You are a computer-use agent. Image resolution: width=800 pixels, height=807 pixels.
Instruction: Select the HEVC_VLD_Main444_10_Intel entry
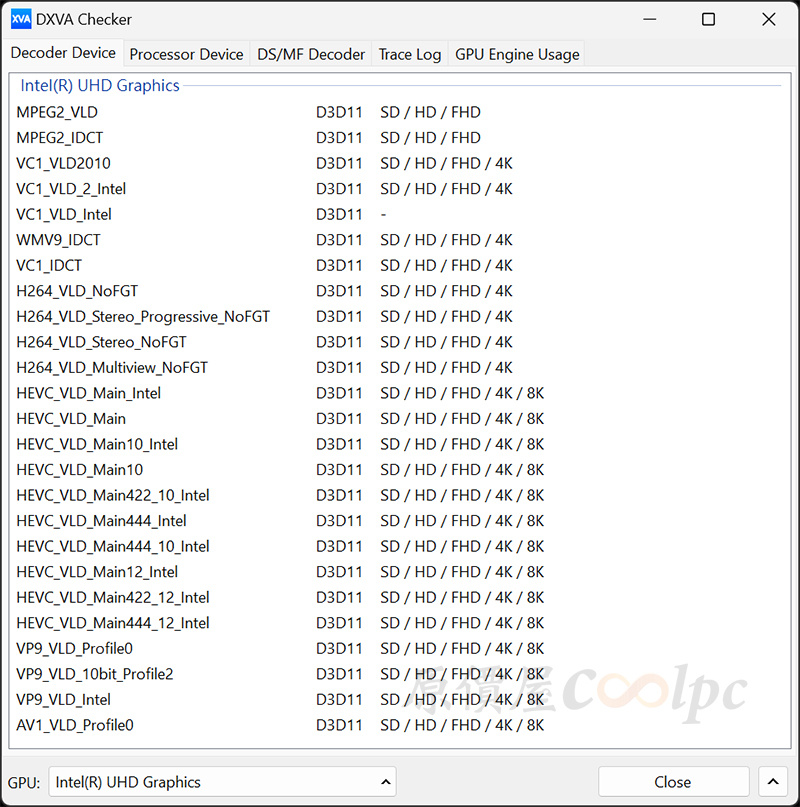pos(399,547)
